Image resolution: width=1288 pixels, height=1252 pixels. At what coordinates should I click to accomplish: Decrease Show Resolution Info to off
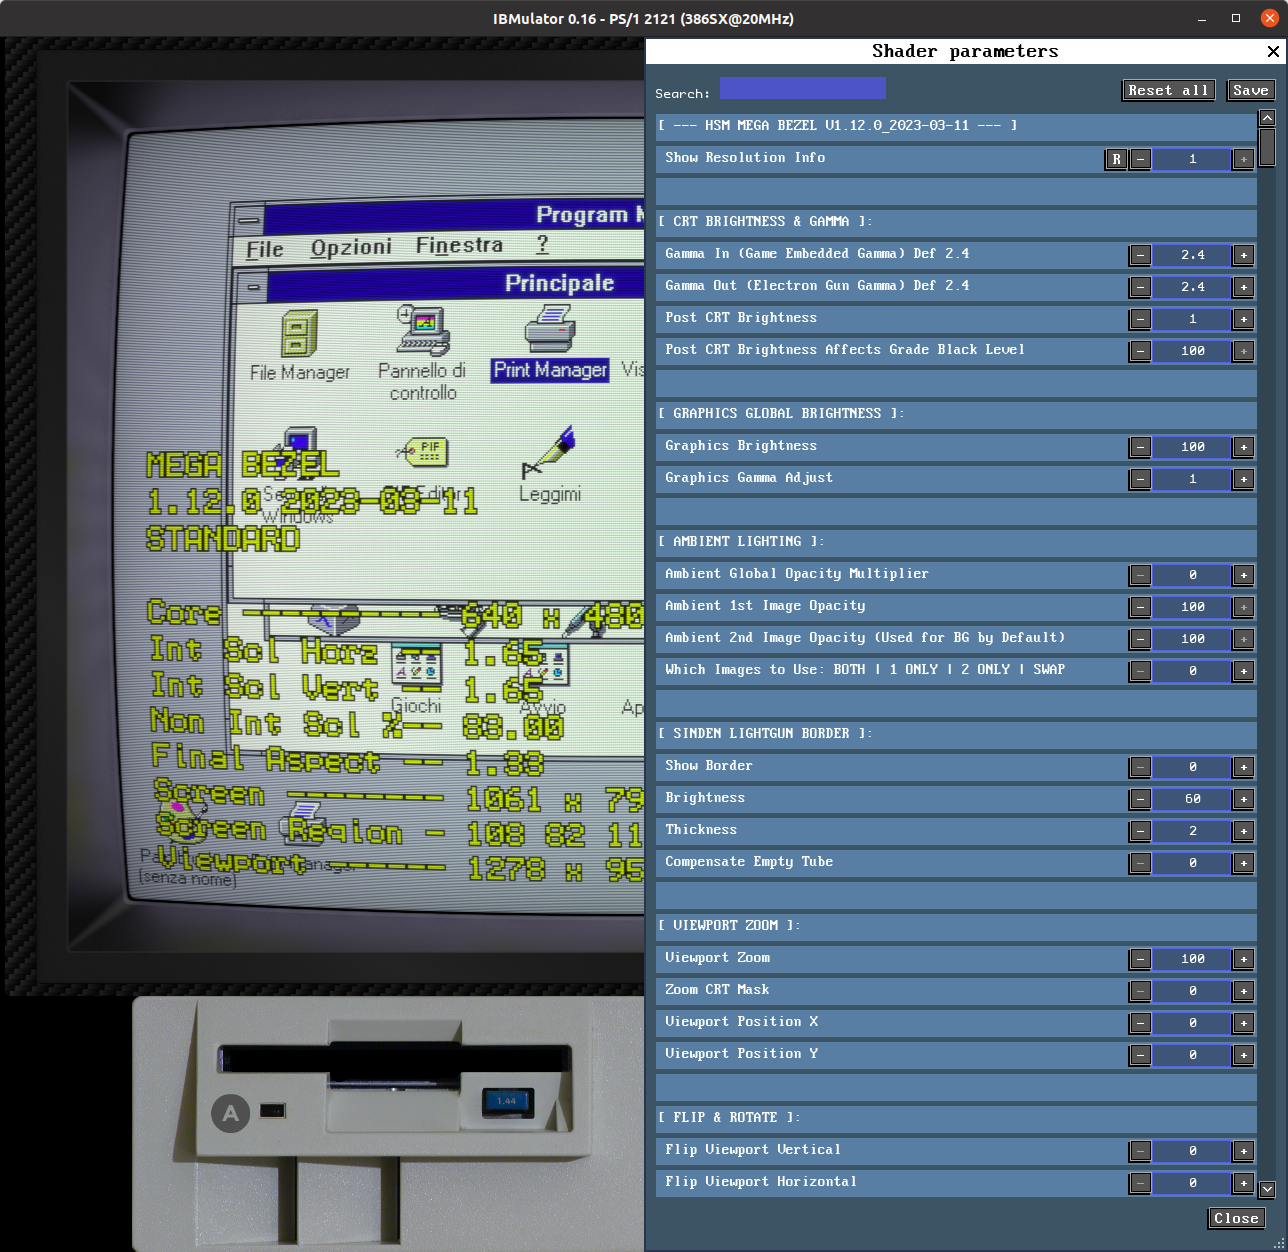(x=1140, y=159)
